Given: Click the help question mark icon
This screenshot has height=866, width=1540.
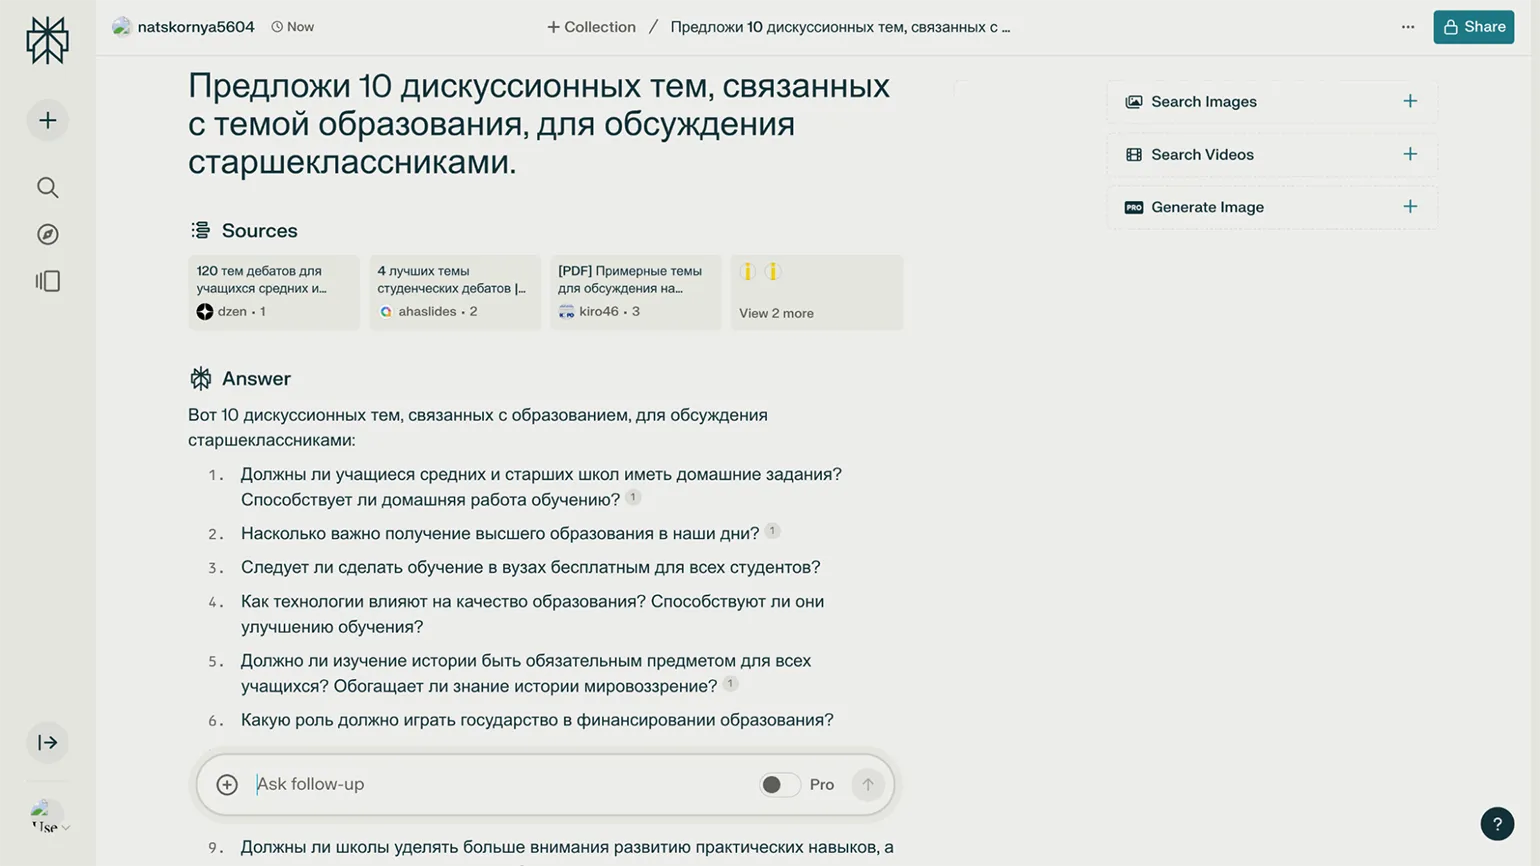Looking at the screenshot, I should (1496, 824).
